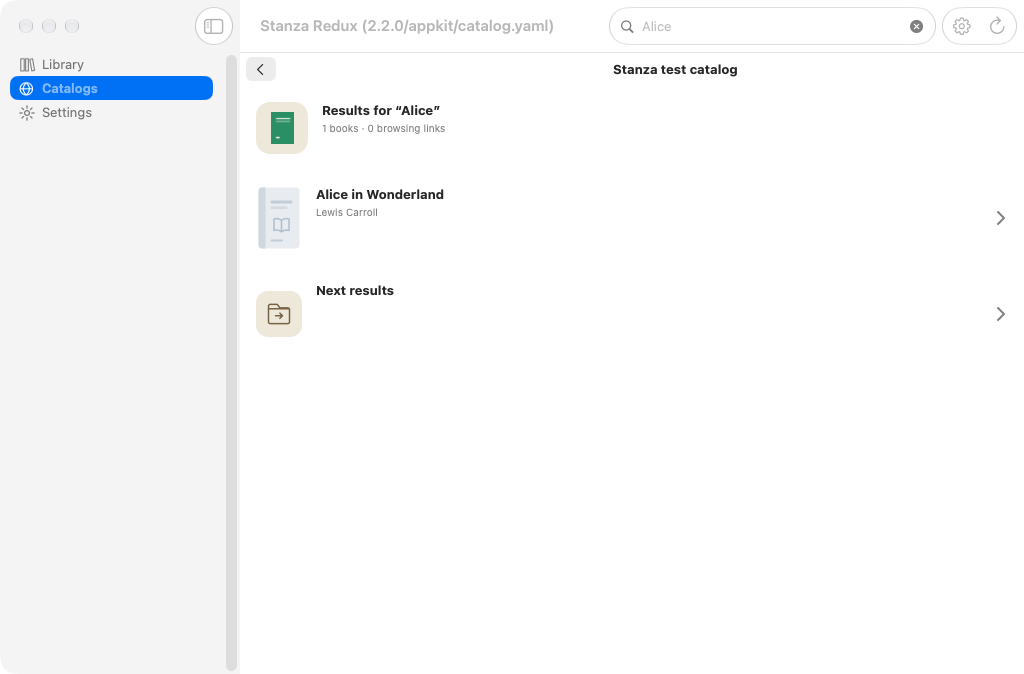Open the Alice in Wonderland entry
Screen dimensions: 1024x674
[632, 218]
